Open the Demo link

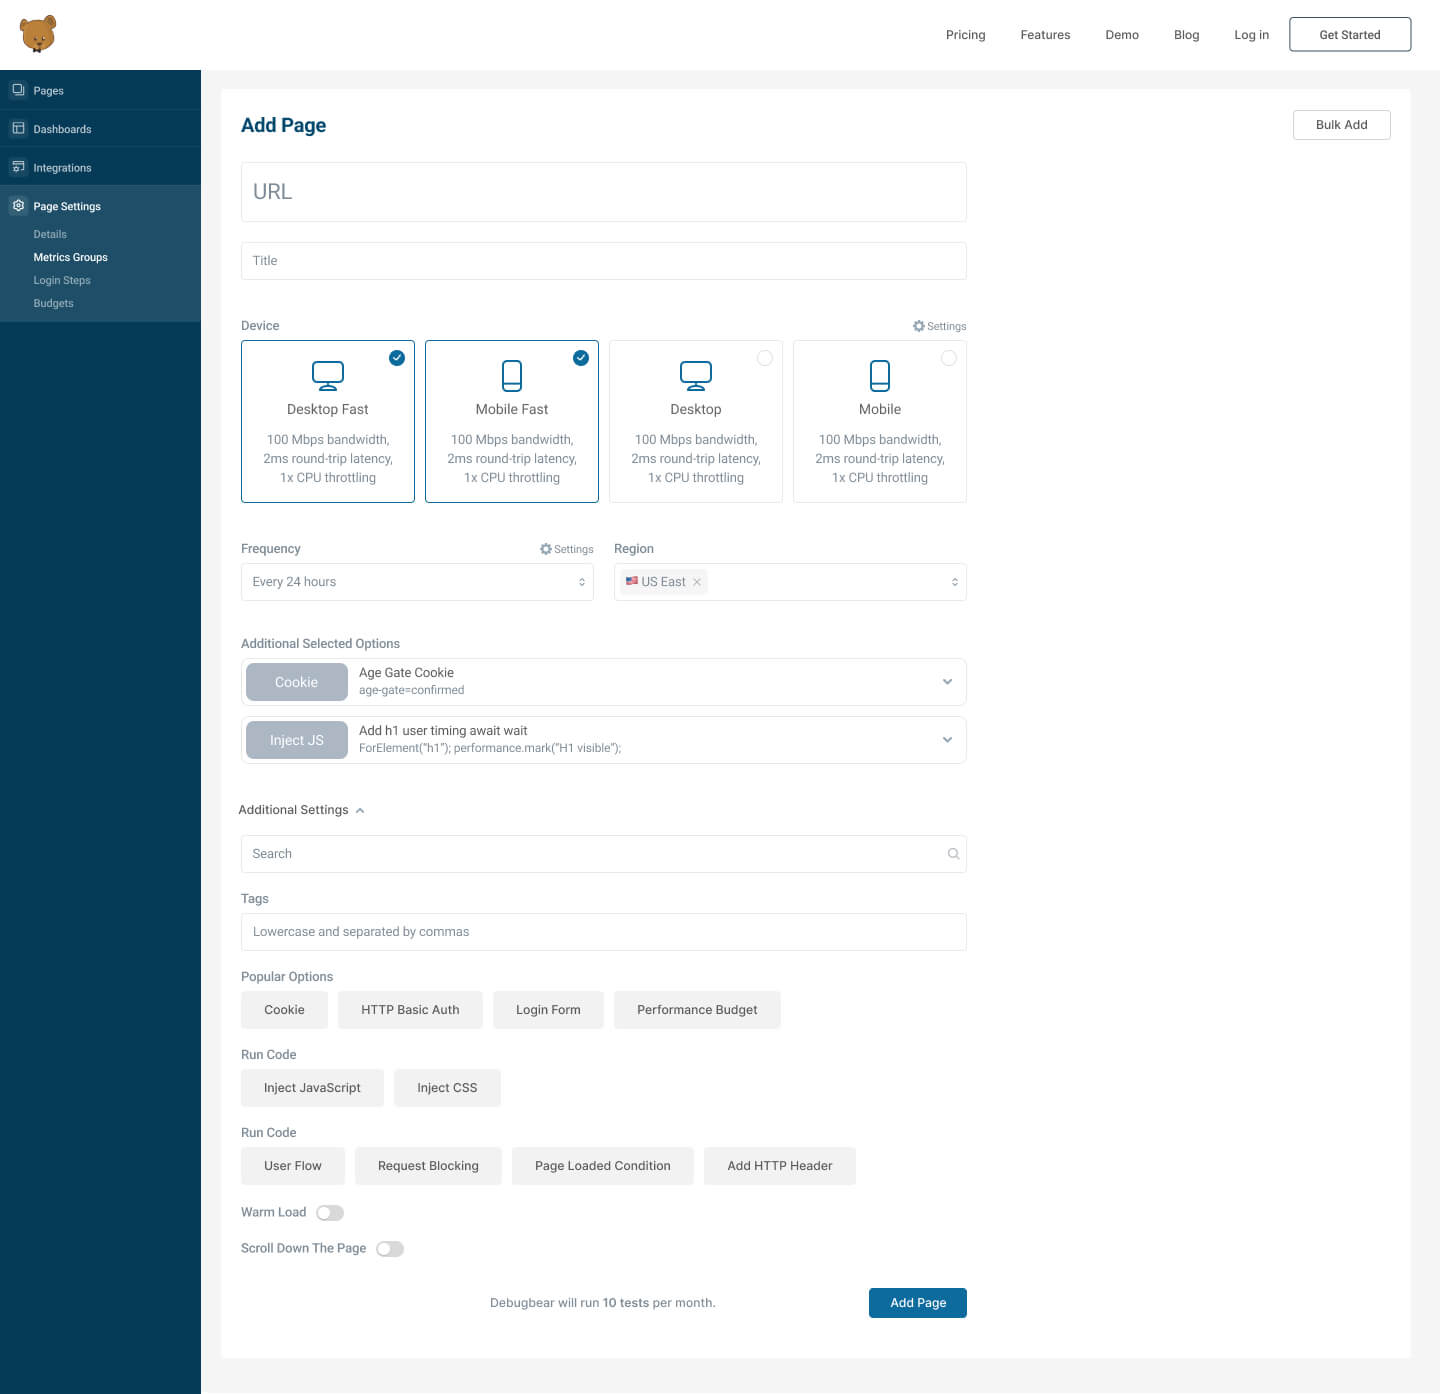[1122, 34]
